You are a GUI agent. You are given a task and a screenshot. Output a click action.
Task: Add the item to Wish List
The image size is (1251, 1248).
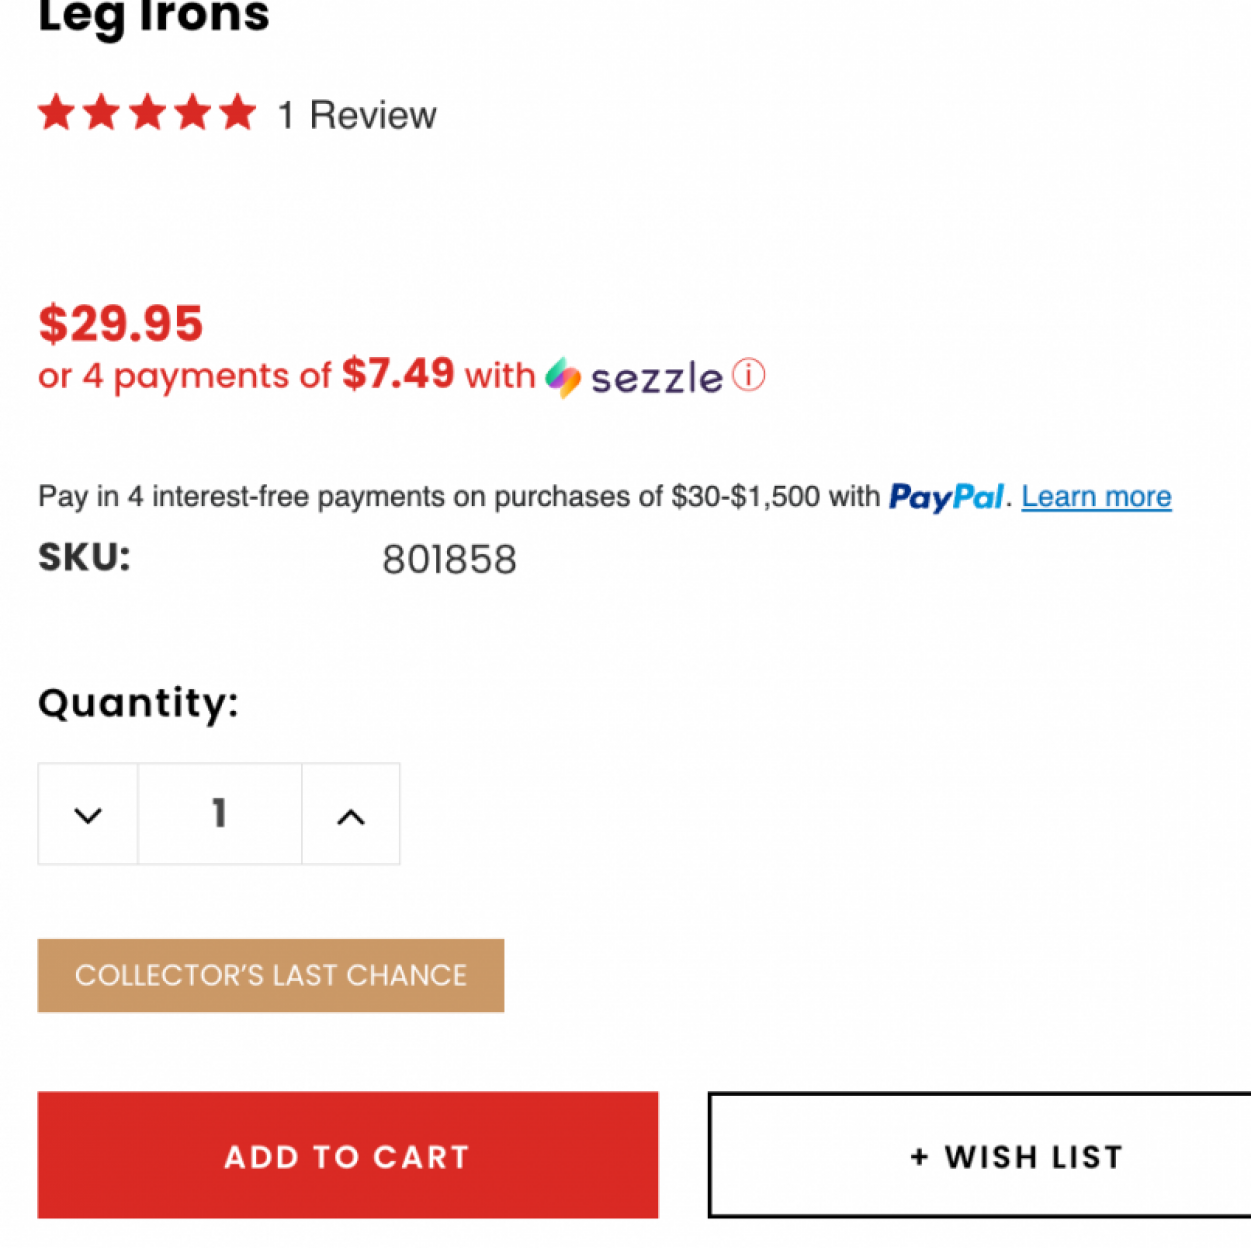pos(980,1156)
